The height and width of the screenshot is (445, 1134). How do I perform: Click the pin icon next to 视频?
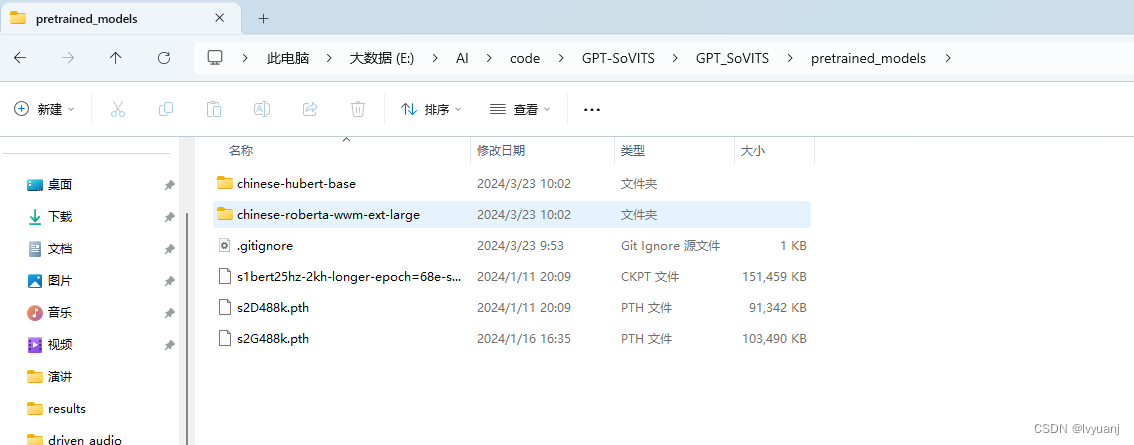pyautogui.click(x=169, y=345)
